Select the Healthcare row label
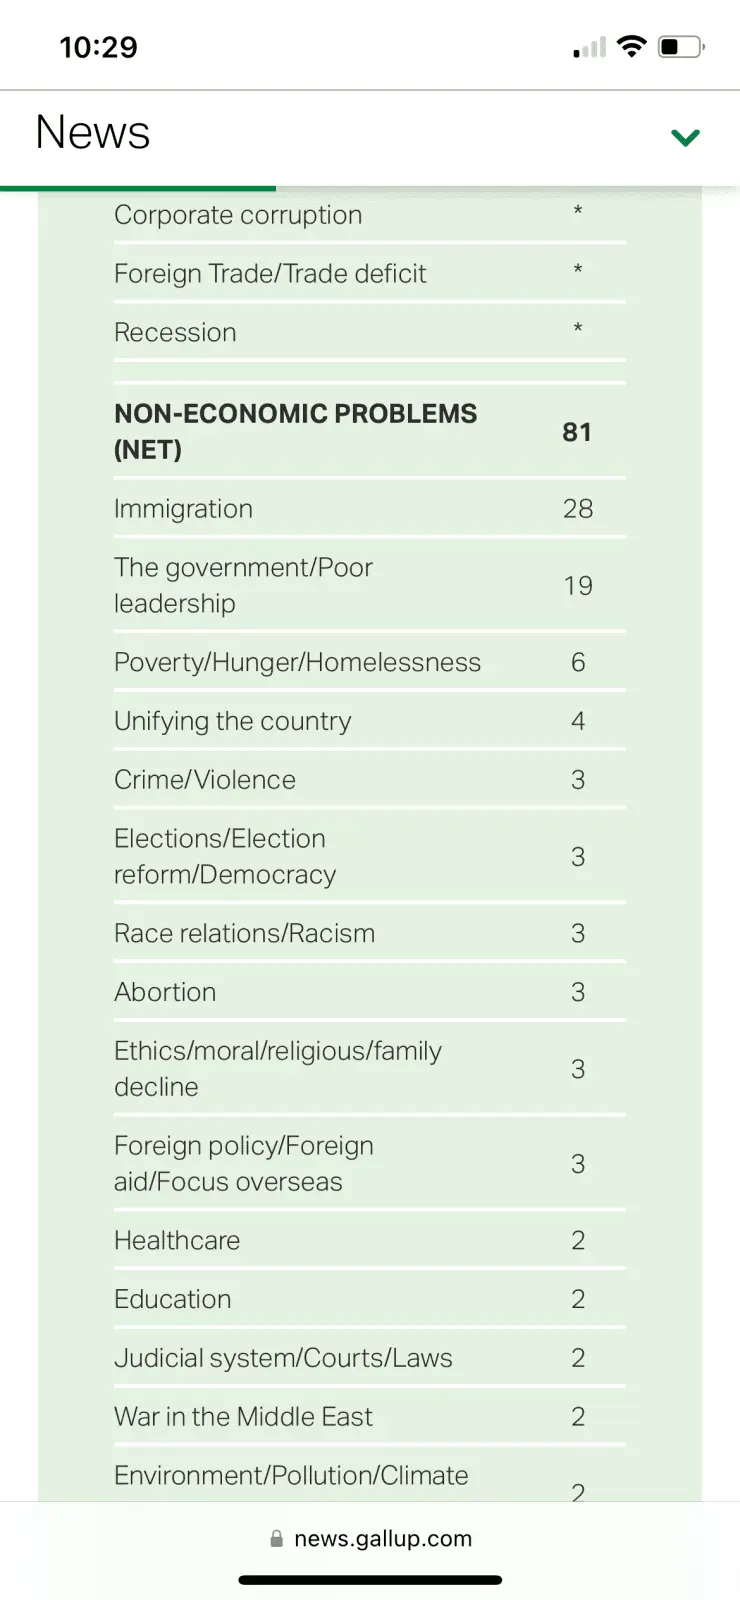Screen dimensions: 740x1600 coord(177,1241)
